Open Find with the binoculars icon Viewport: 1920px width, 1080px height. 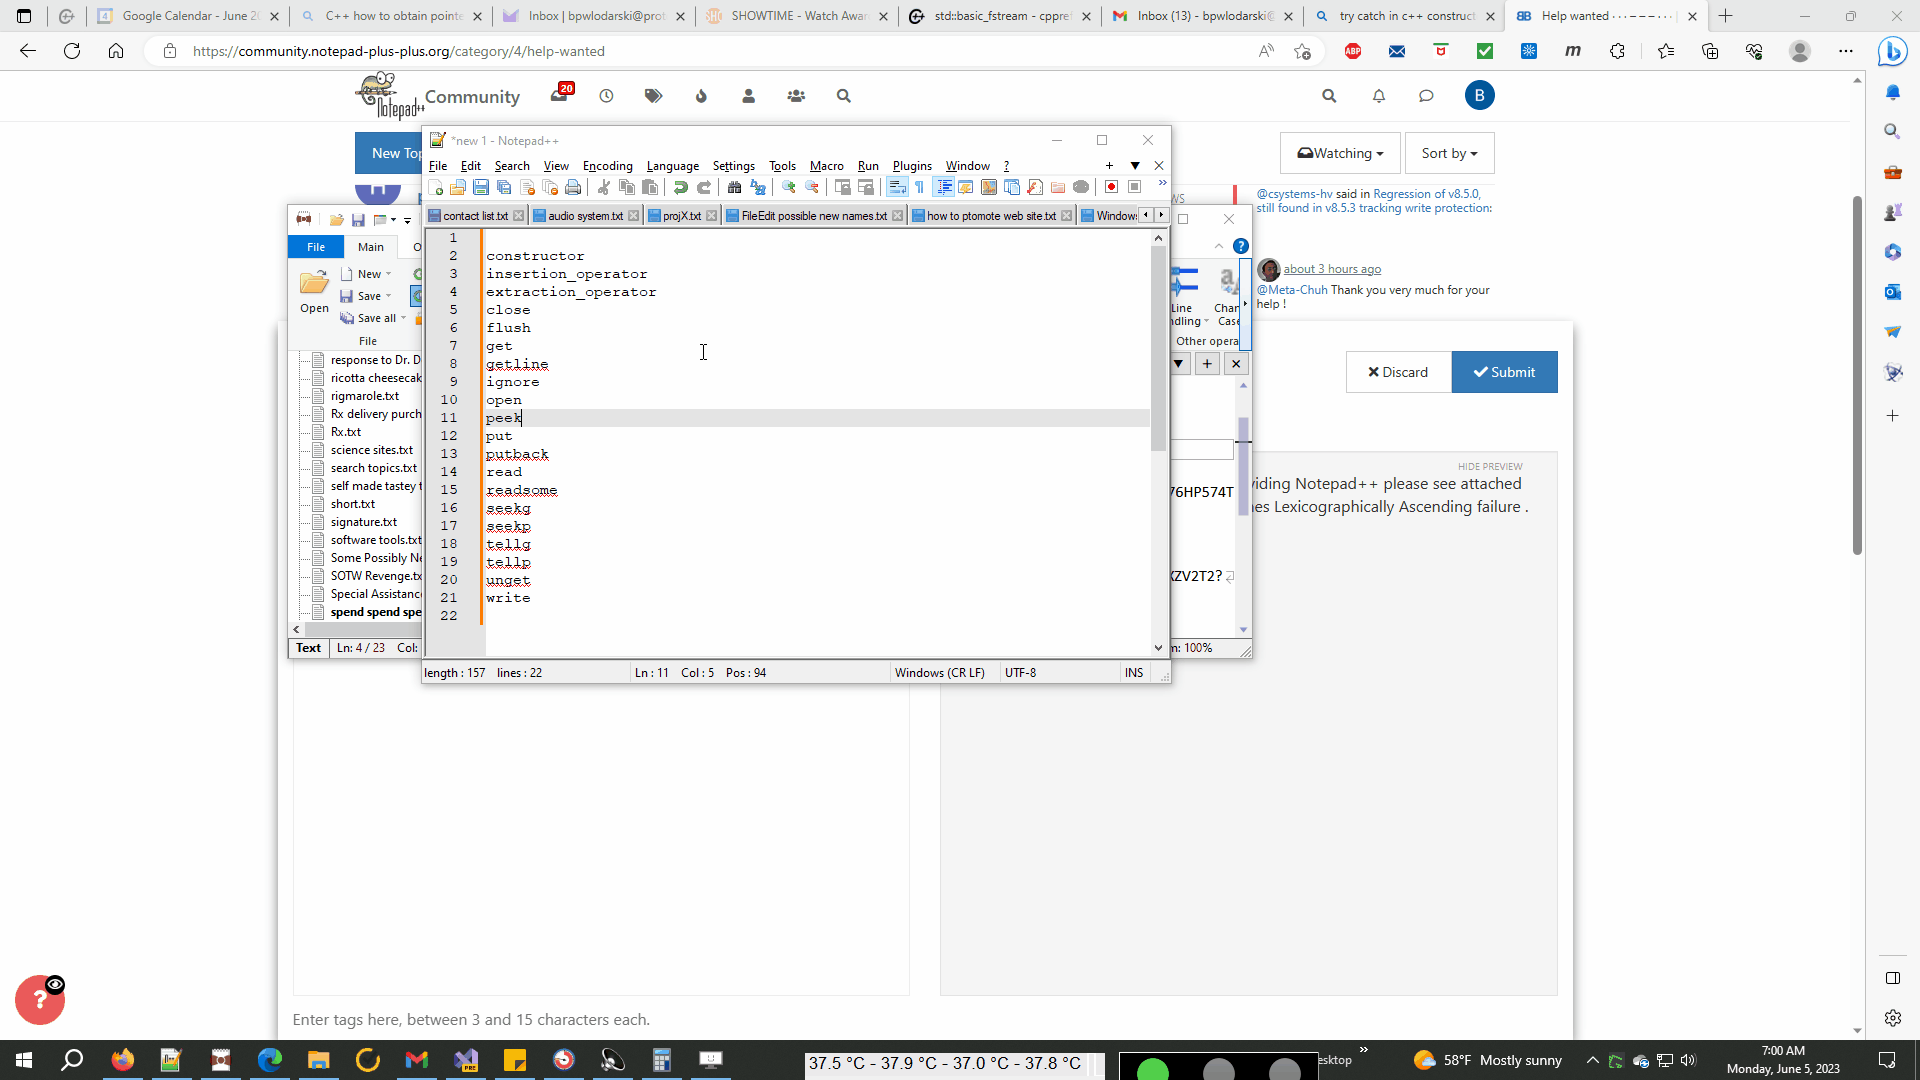pos(734,187)
